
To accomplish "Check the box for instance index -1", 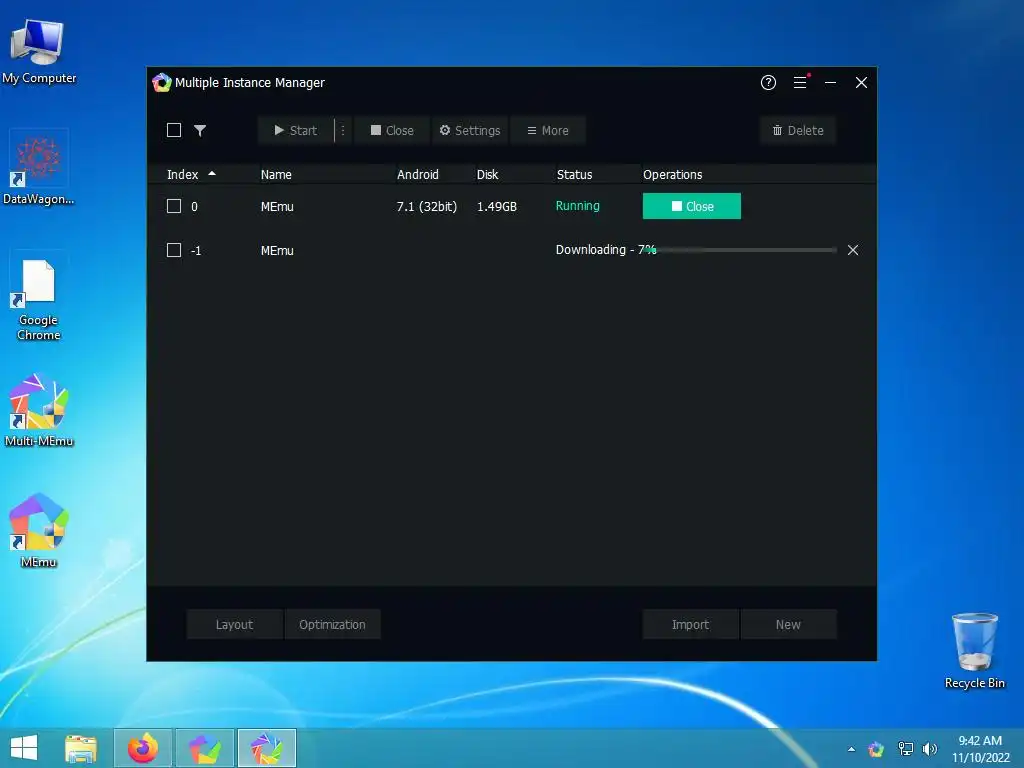I will [x=174, y=250].
